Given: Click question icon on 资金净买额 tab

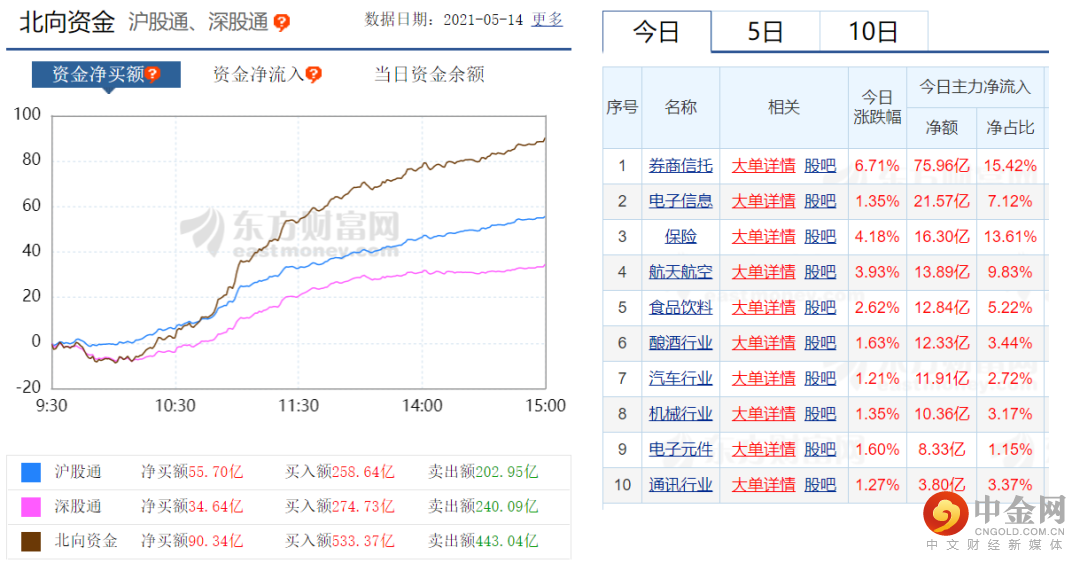Looking at the screenshot, I should (x=153, y=74).
